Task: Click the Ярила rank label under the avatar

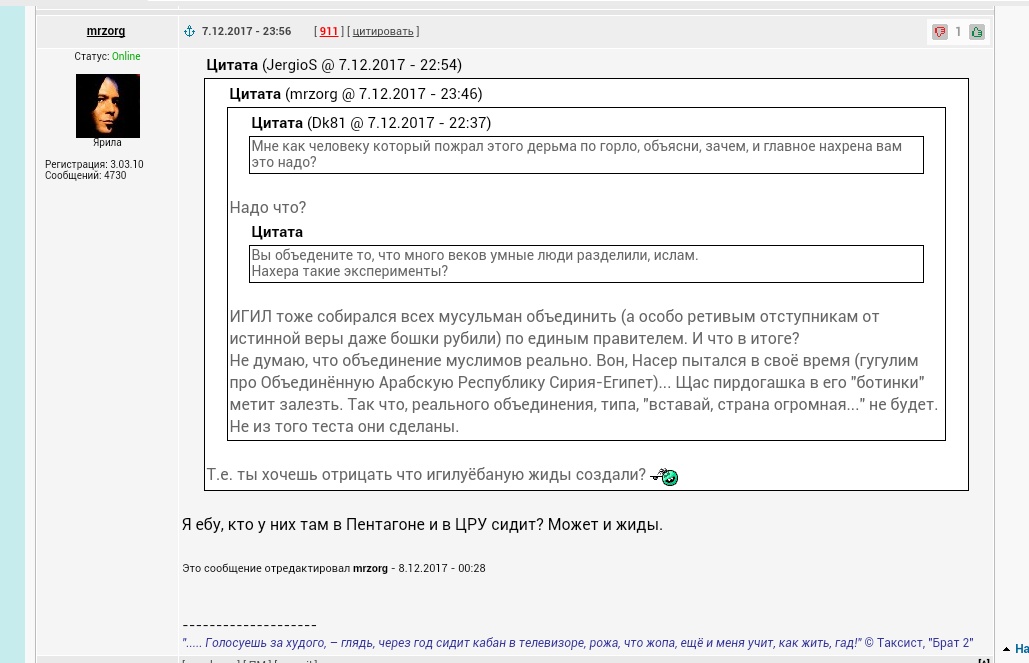Action: (x=107, y=142)
